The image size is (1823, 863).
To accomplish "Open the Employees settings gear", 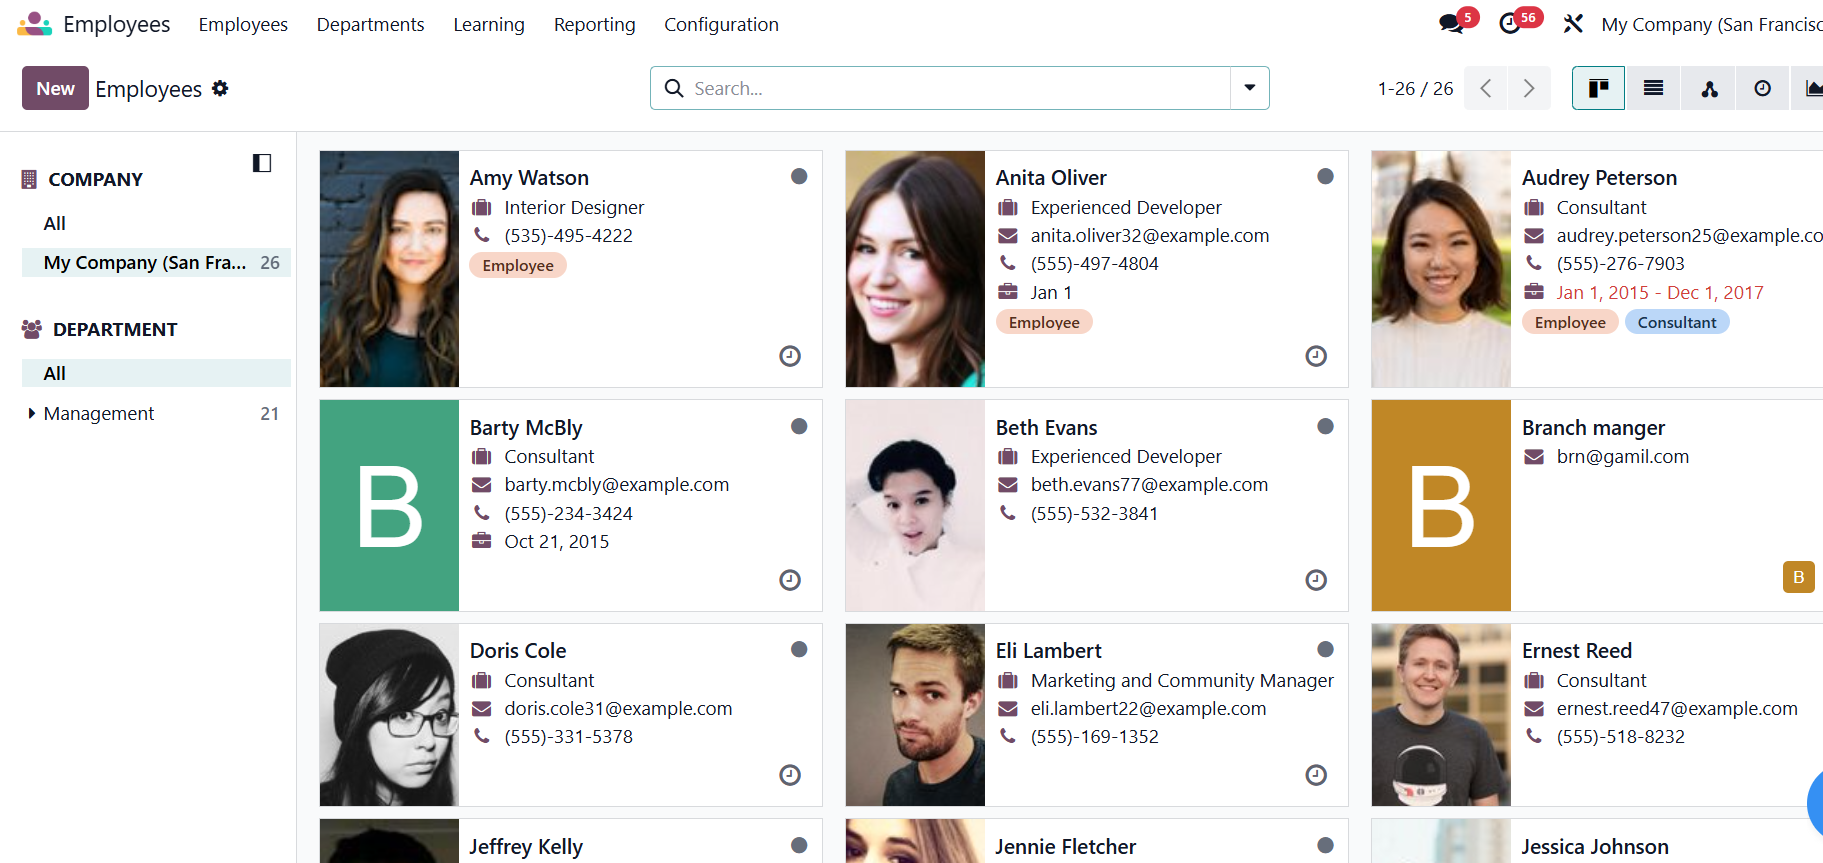I will point(220,88).
